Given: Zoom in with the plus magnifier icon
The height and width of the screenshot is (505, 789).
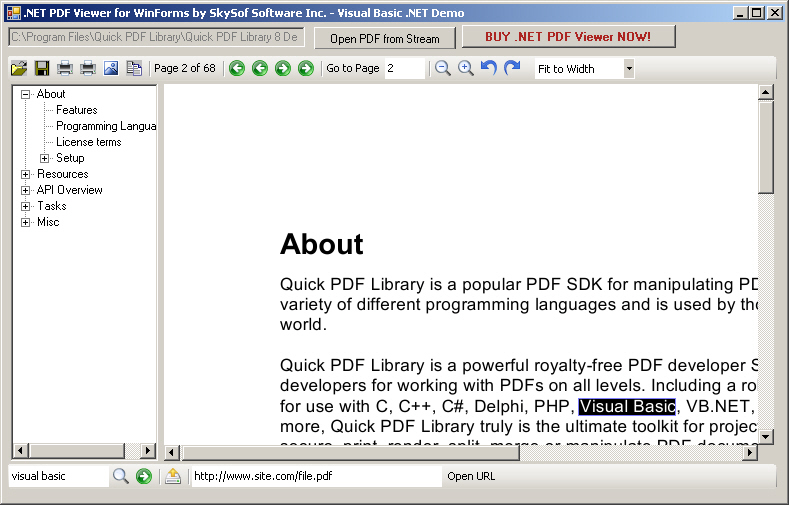Looking at the screenshot, I should tap(465, 68).
